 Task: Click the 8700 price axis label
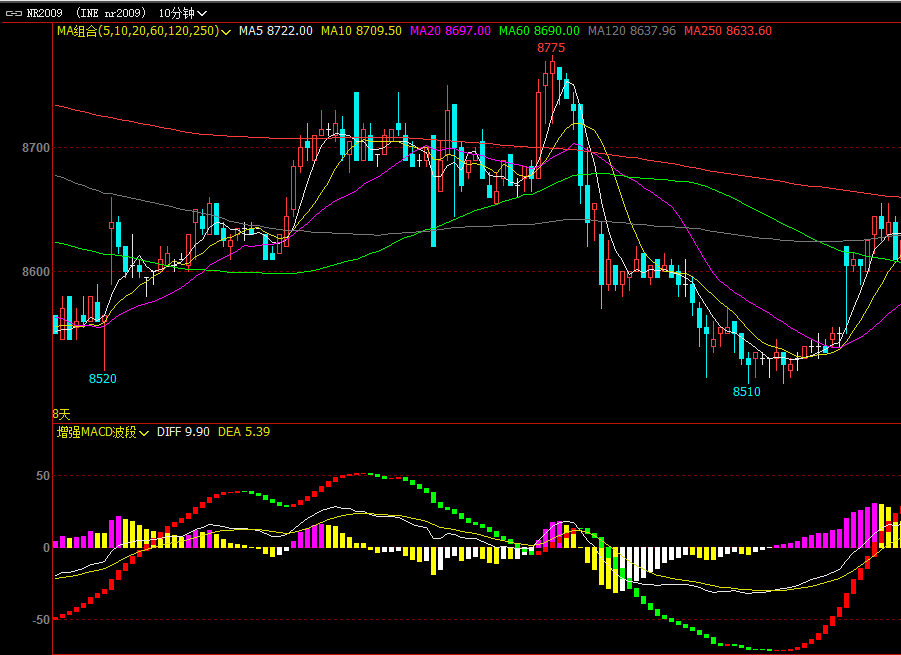click(36, 148)
